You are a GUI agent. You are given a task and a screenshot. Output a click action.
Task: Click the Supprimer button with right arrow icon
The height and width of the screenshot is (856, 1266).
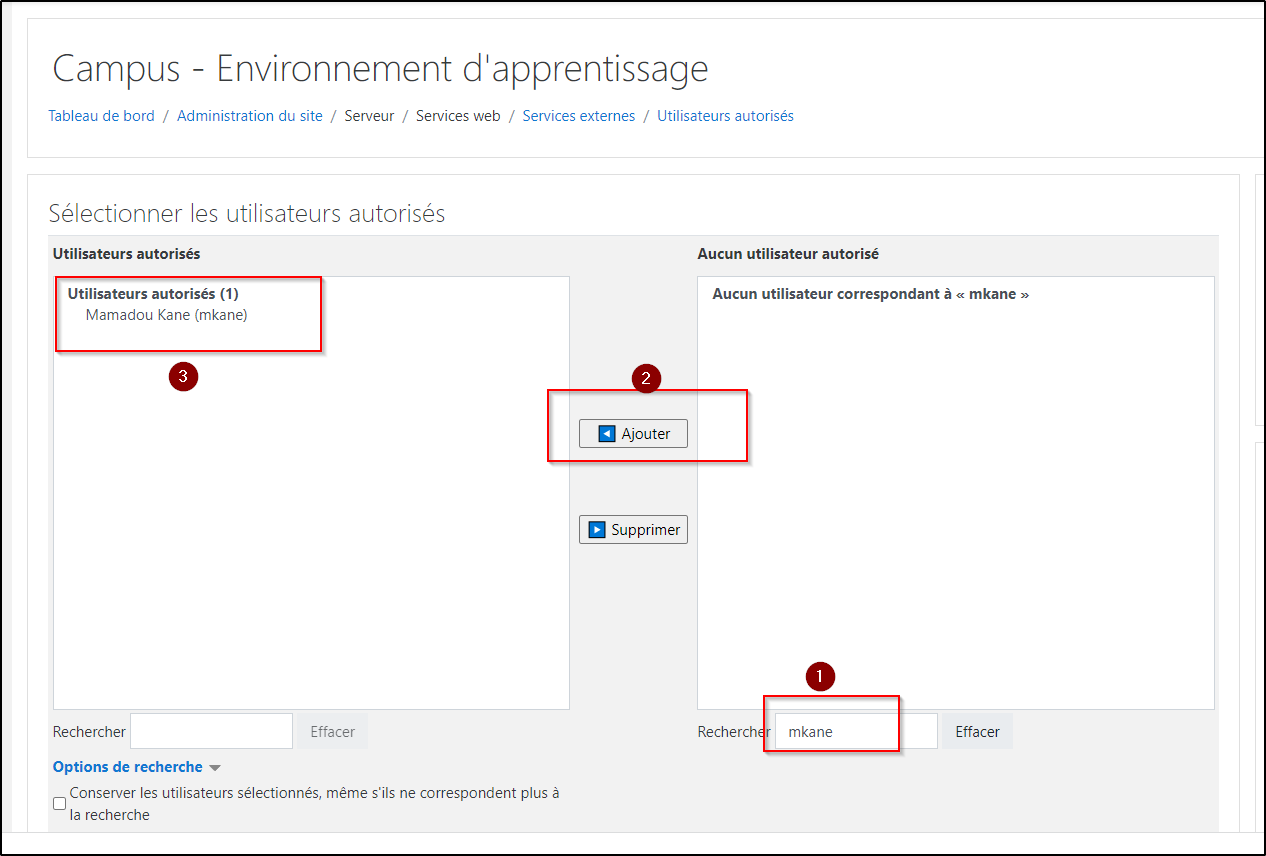point(633,530)
